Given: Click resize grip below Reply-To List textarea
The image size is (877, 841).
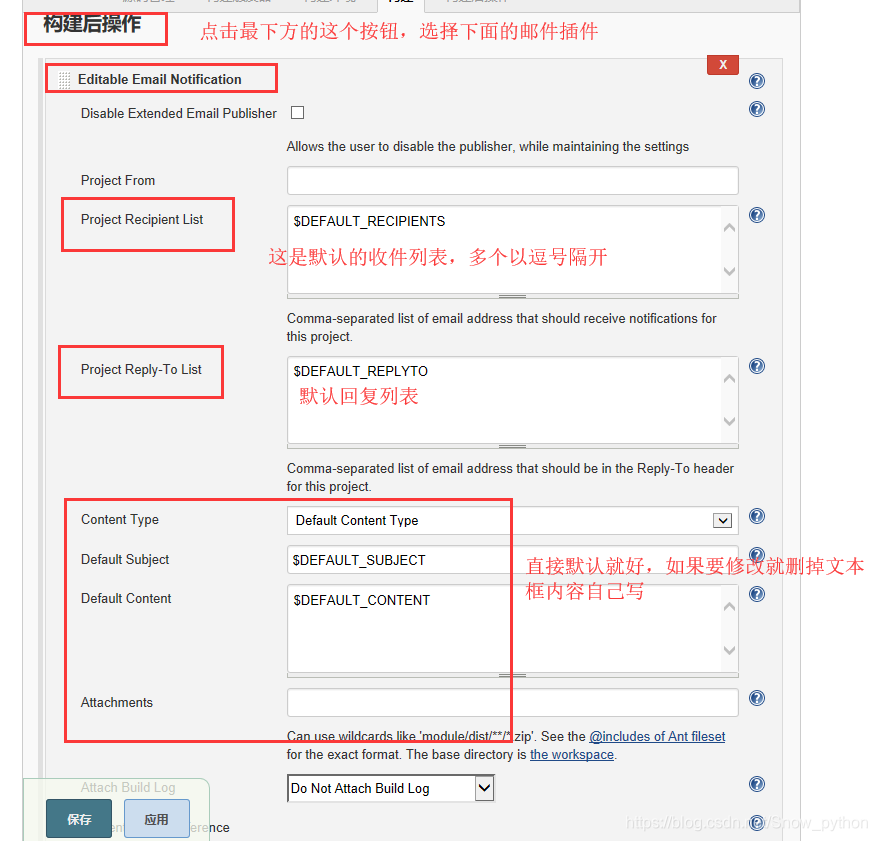Looking at the screenshot, I should coord(513,447).
